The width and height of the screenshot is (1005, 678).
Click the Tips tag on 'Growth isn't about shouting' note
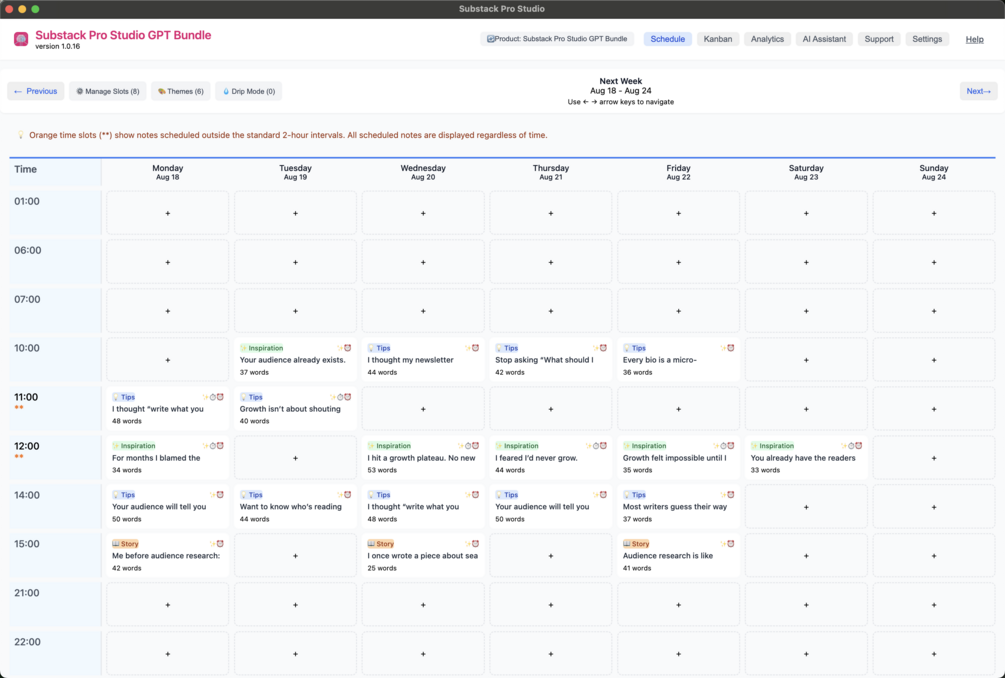coord(251,397)
